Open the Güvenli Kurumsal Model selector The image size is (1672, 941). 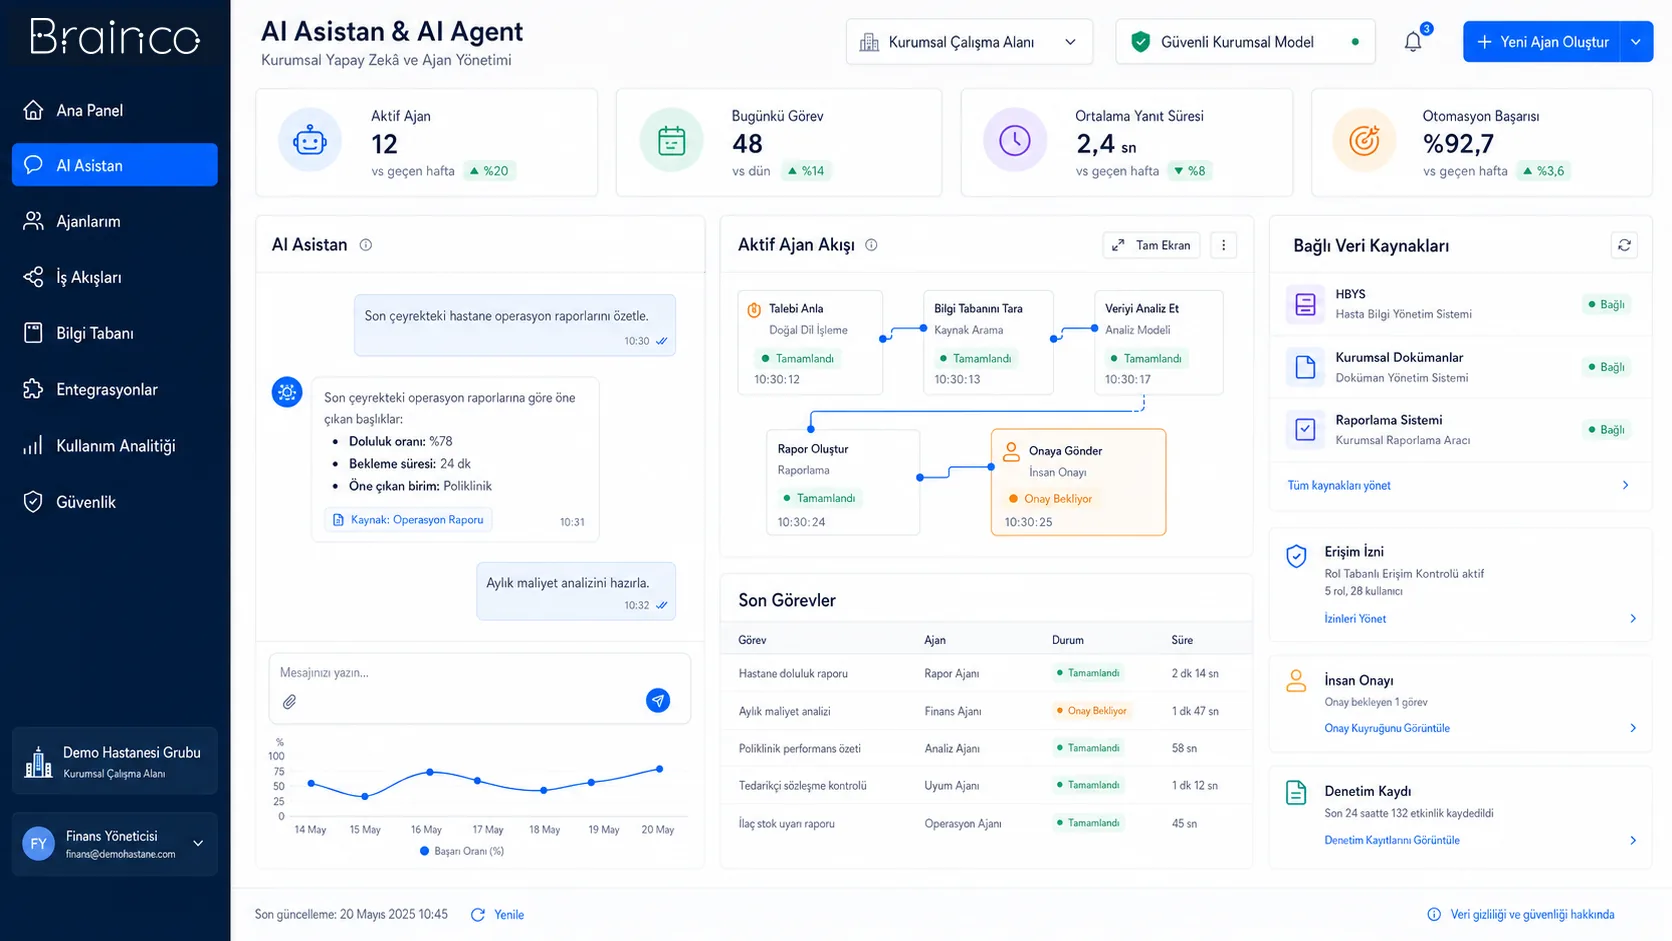(x=1245, y=42)
